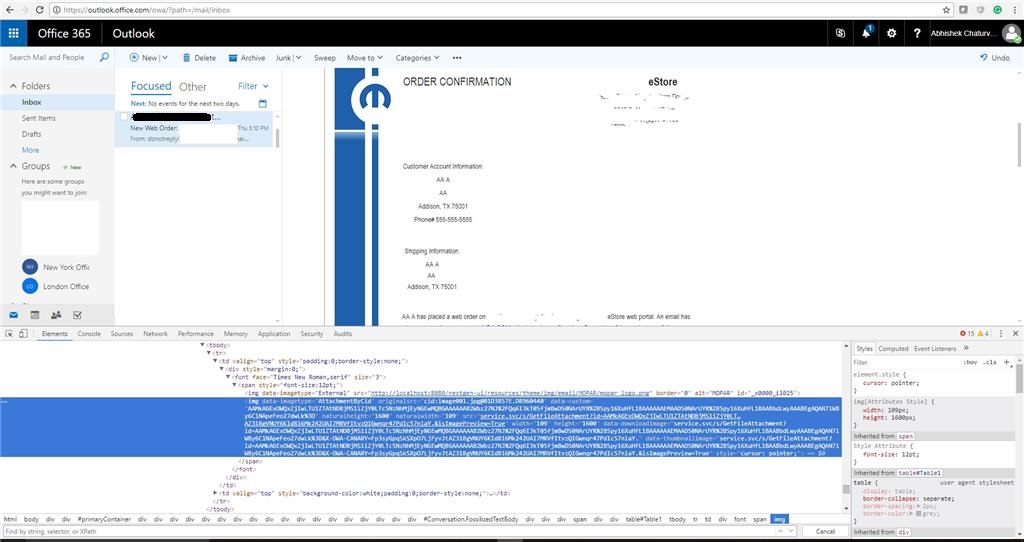Reload the page

click(39, 10)
